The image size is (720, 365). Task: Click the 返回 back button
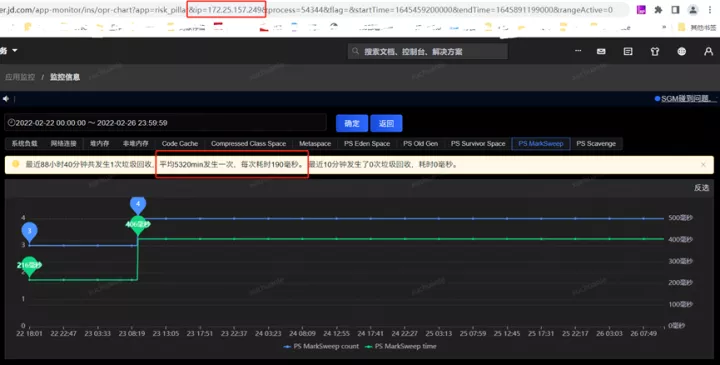[x=386, y=123]
